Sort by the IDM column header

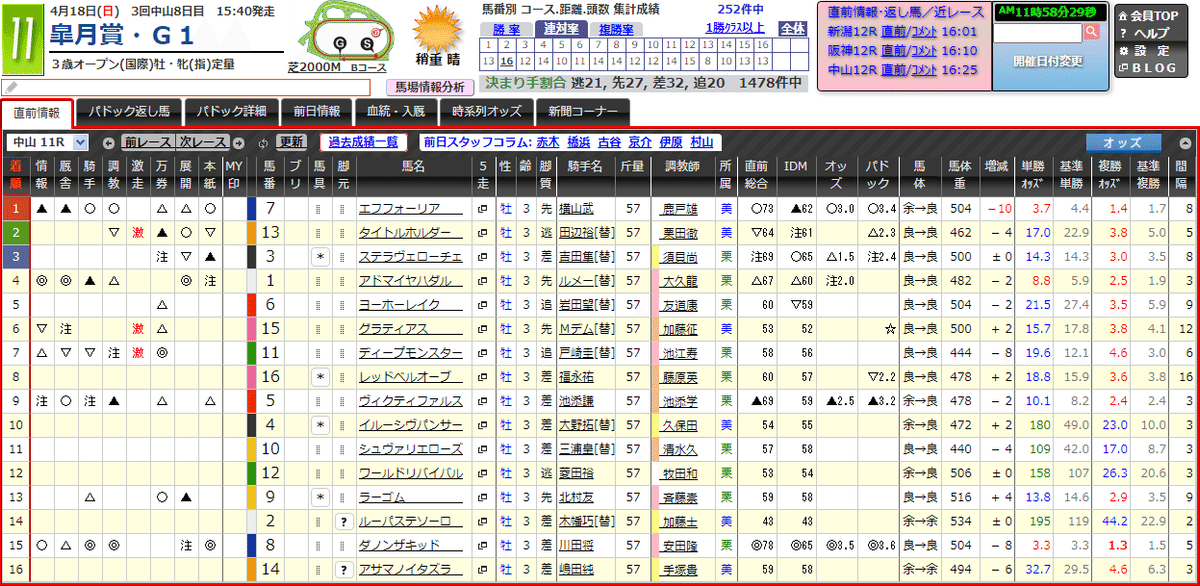click(x=796, y=176)
